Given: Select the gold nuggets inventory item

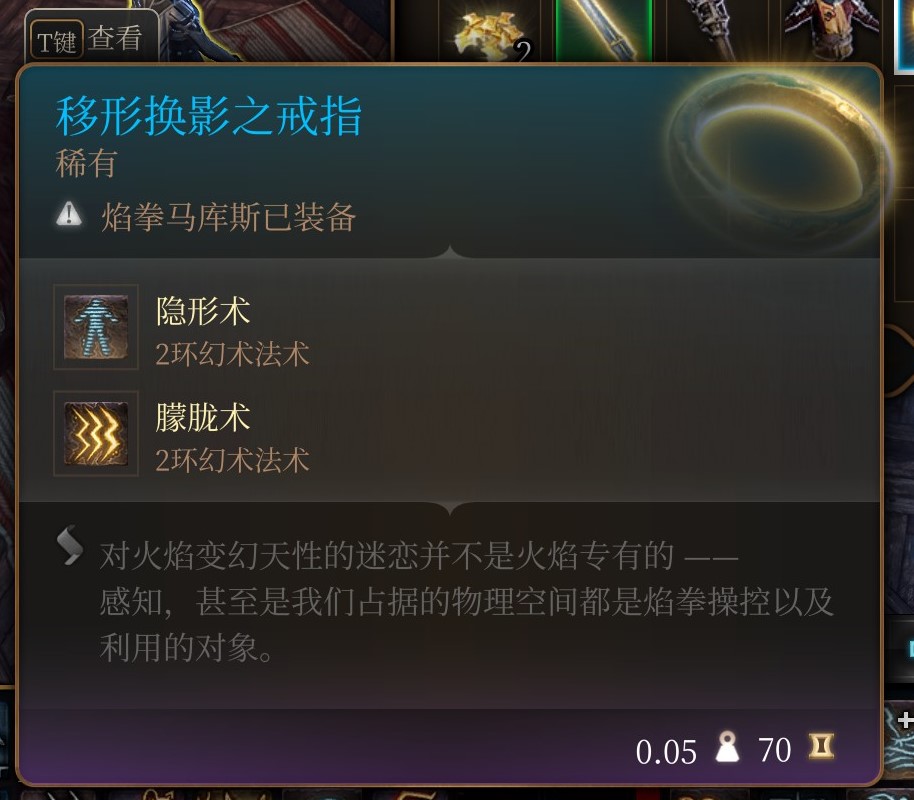Looking at the screenshot, I should (492, 32).
